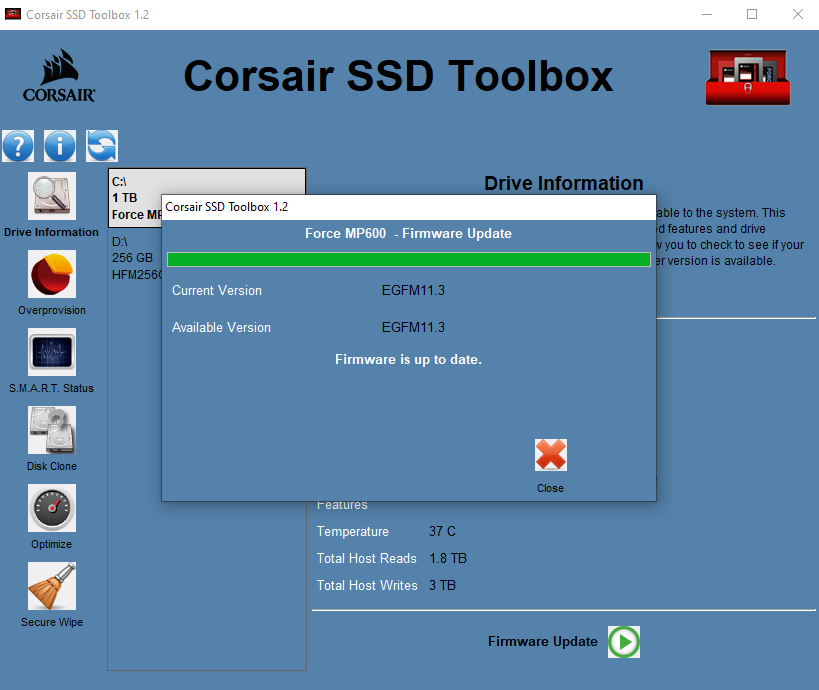Click the green firmware progress bar
This screenshot has height=690, width=819.
coord(408,260)
